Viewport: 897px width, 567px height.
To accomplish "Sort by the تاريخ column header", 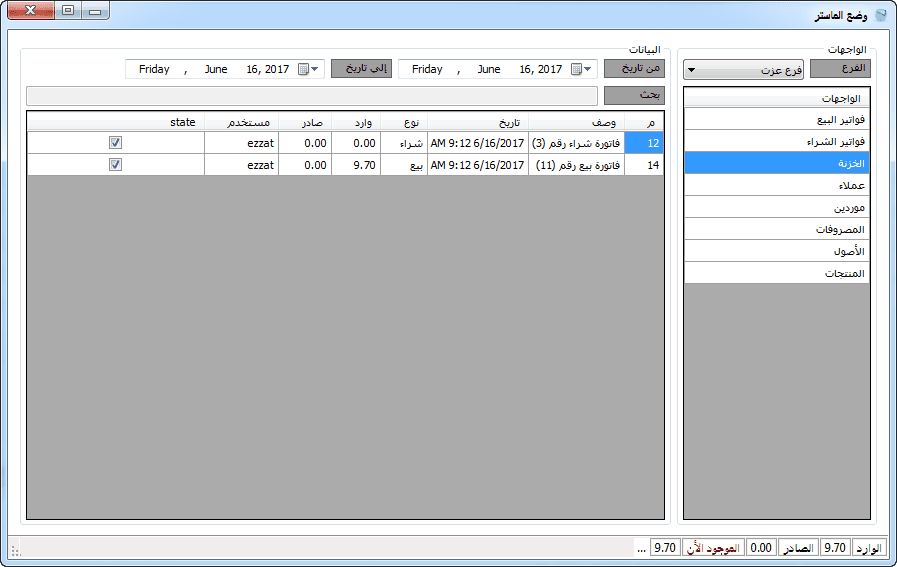I will tap(478, 122).
